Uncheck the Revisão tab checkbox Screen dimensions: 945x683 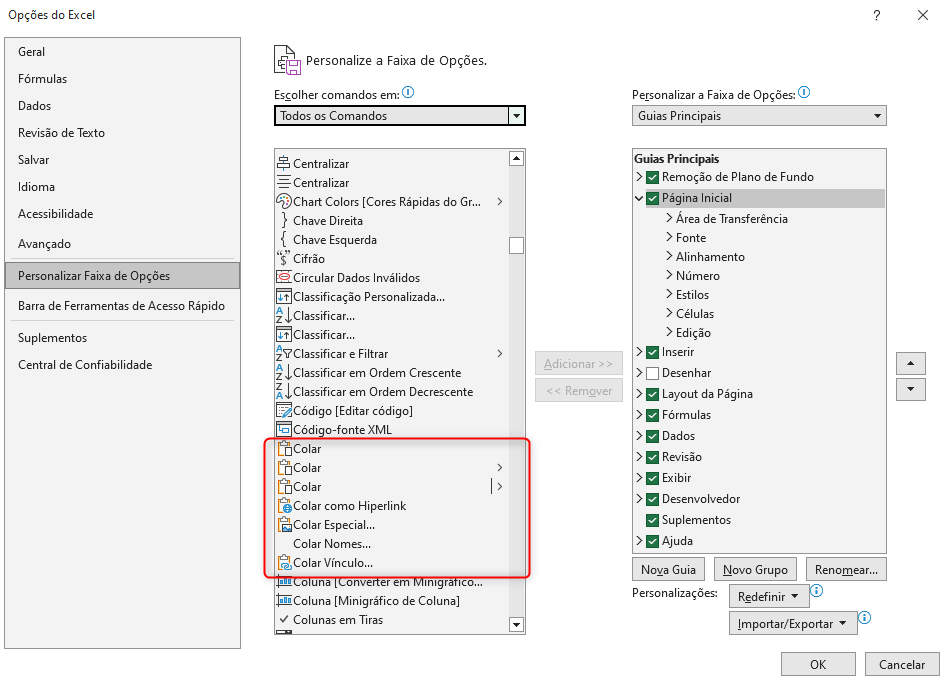pos(652,457)
